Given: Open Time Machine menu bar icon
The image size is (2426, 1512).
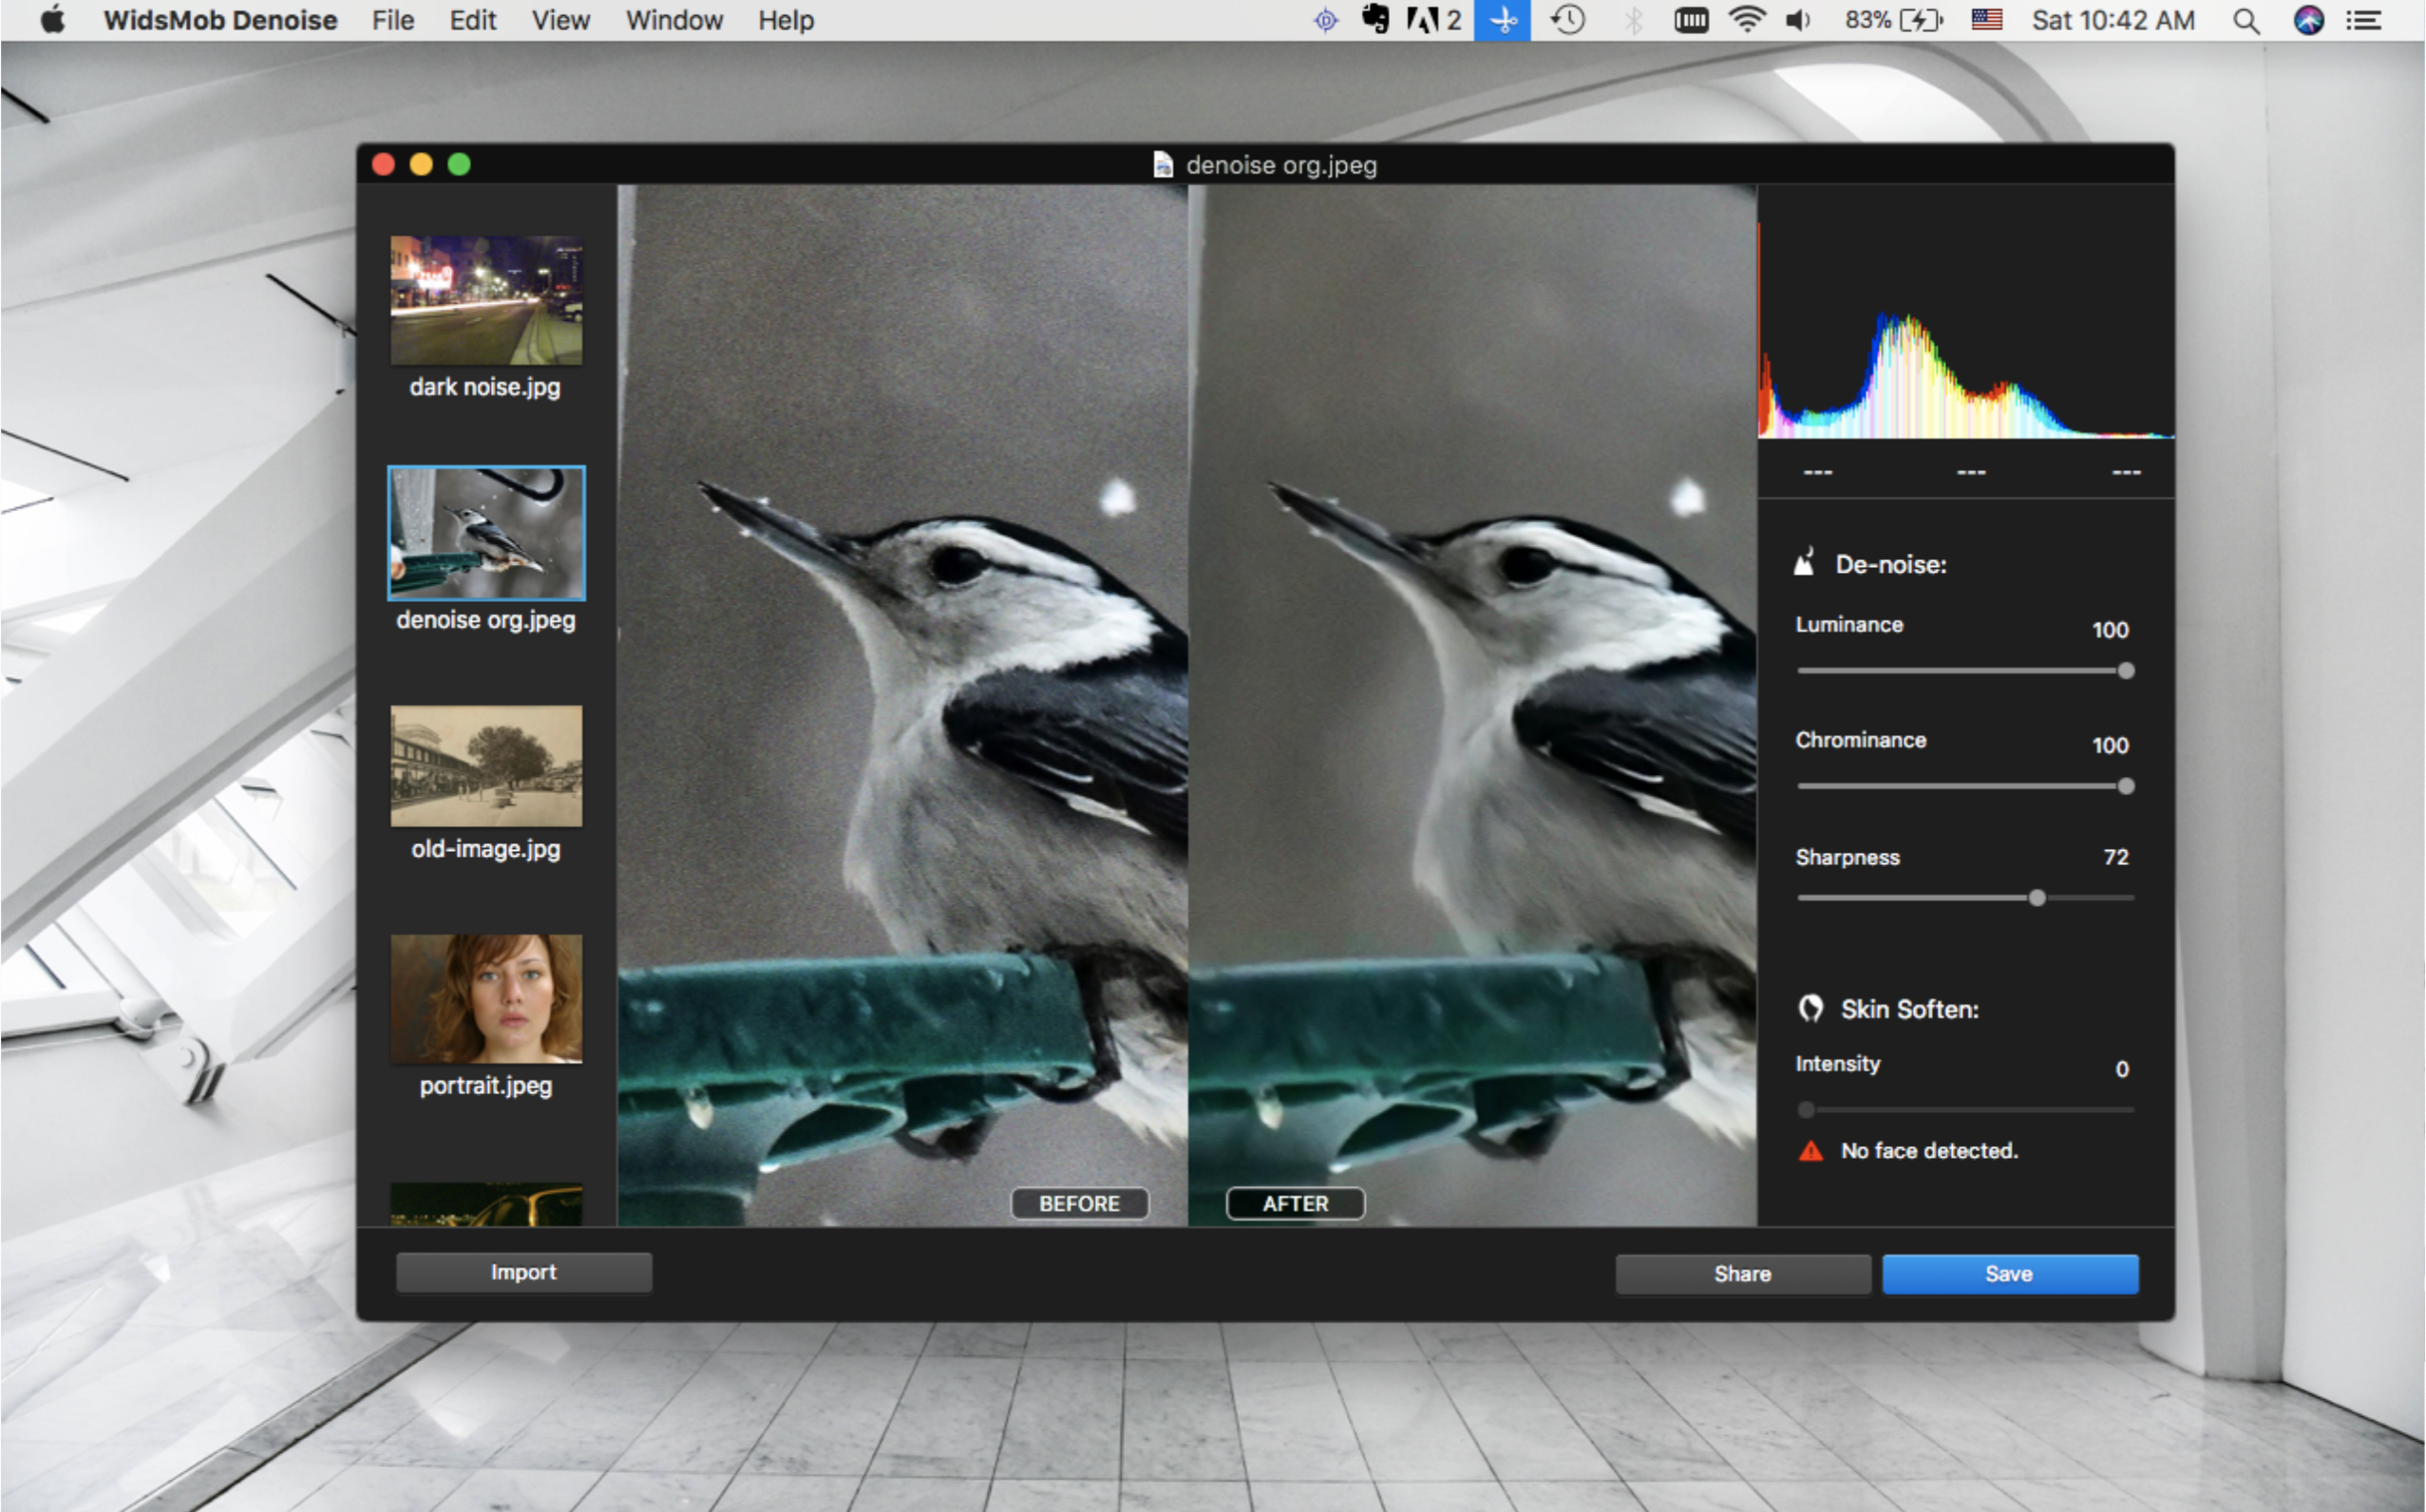Looking at the screenshot, I should tap(1567, 21).
